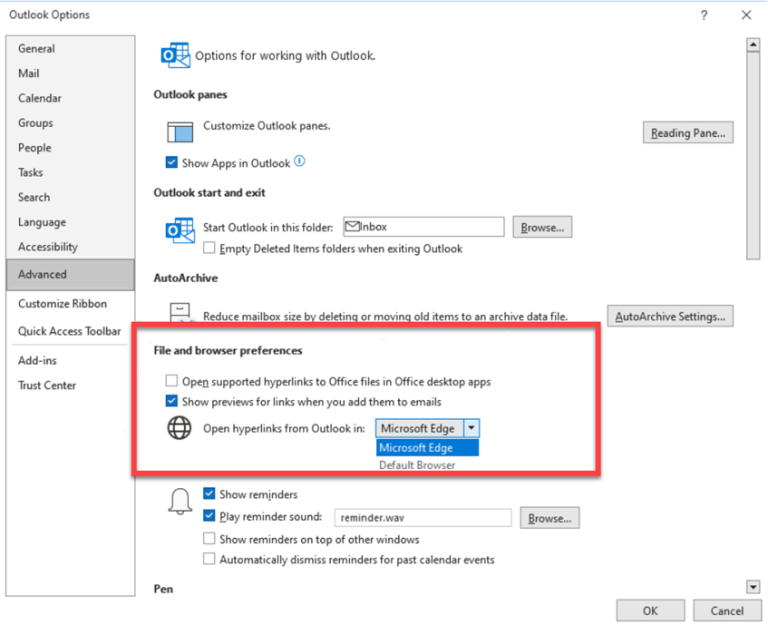
Task: Open Quick Access Toolbar options
Action: click(x=69, y=331)
